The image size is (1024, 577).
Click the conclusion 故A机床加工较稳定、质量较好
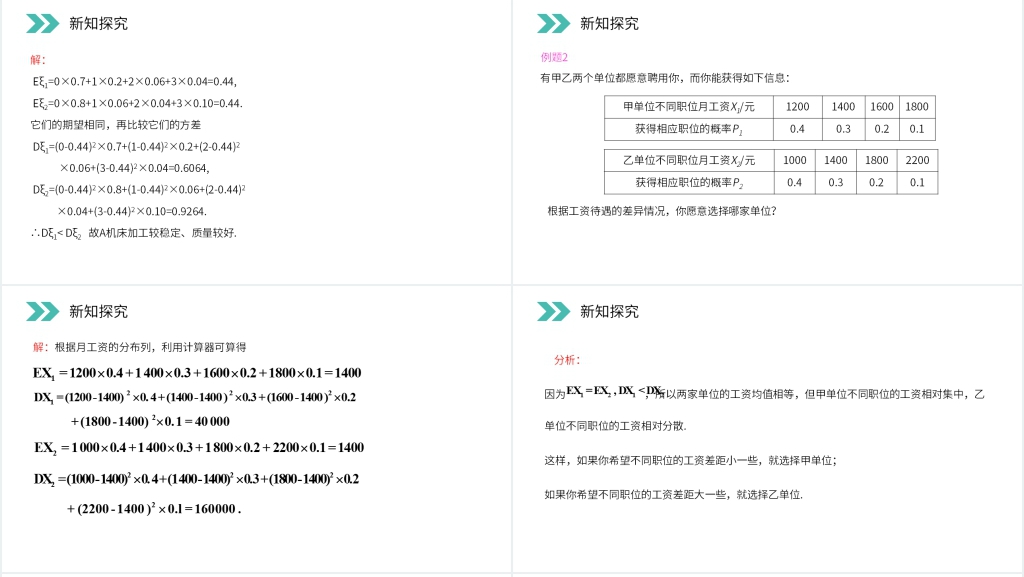coord(163,233)
